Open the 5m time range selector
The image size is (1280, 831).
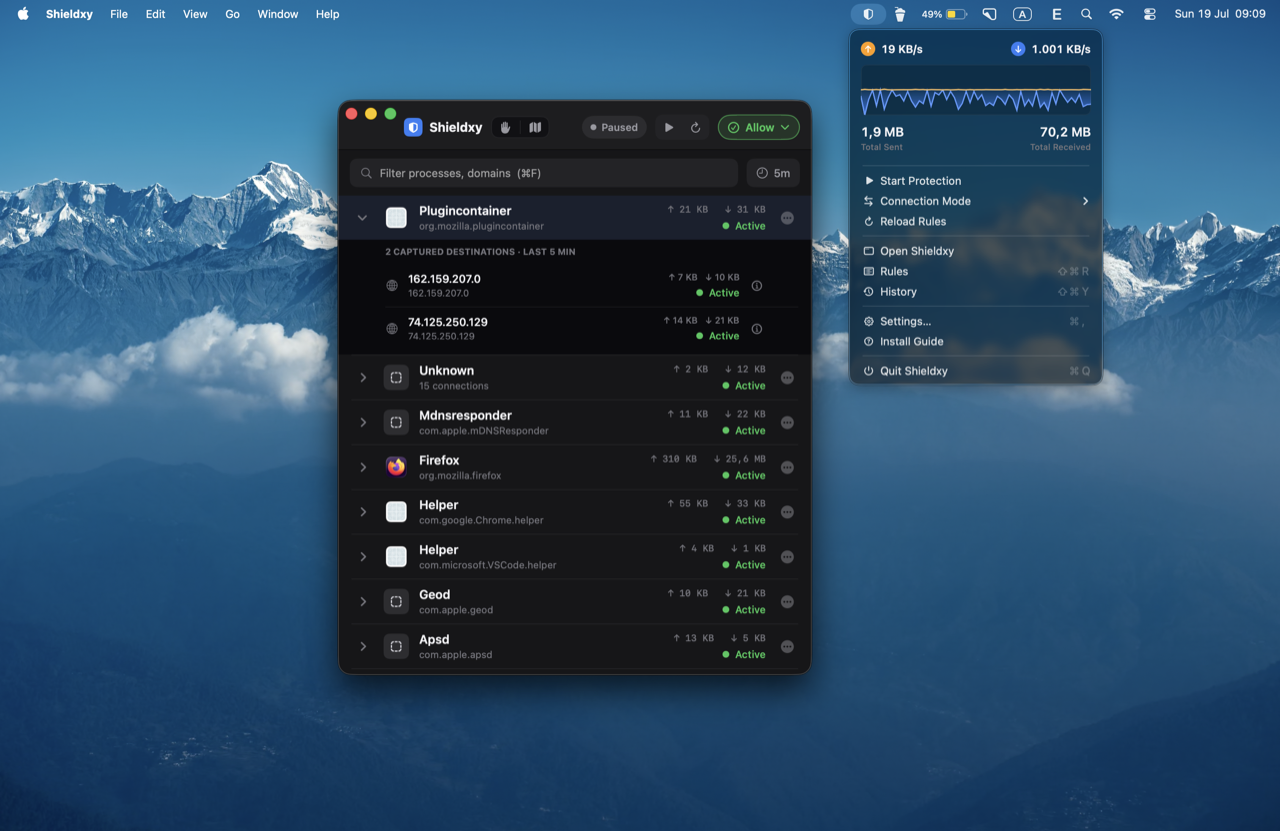point(773,173)
